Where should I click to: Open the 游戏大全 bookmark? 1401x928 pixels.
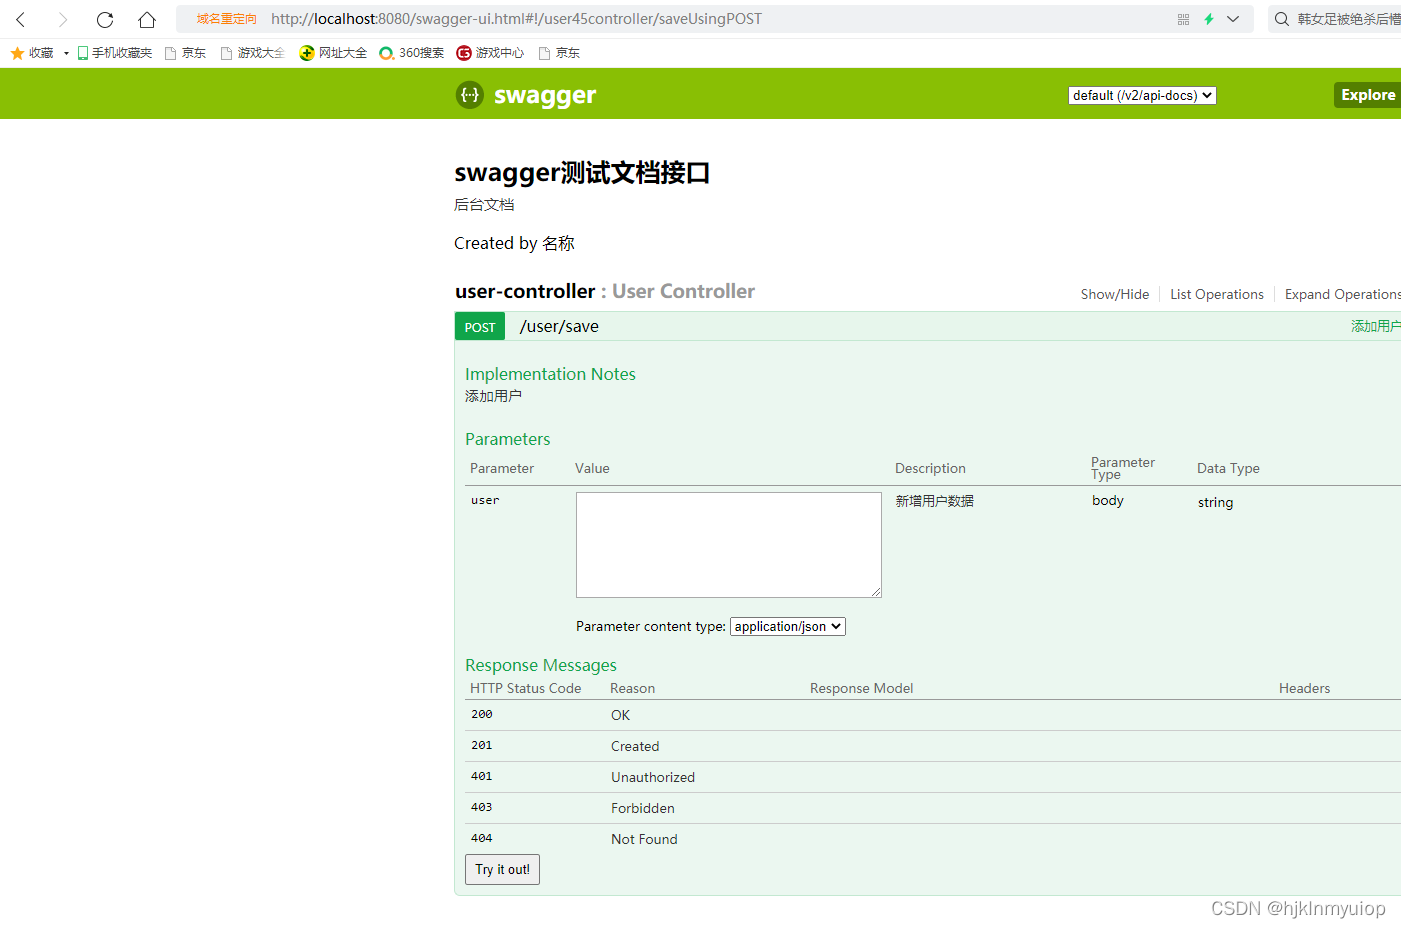click(x=252, y=53)
